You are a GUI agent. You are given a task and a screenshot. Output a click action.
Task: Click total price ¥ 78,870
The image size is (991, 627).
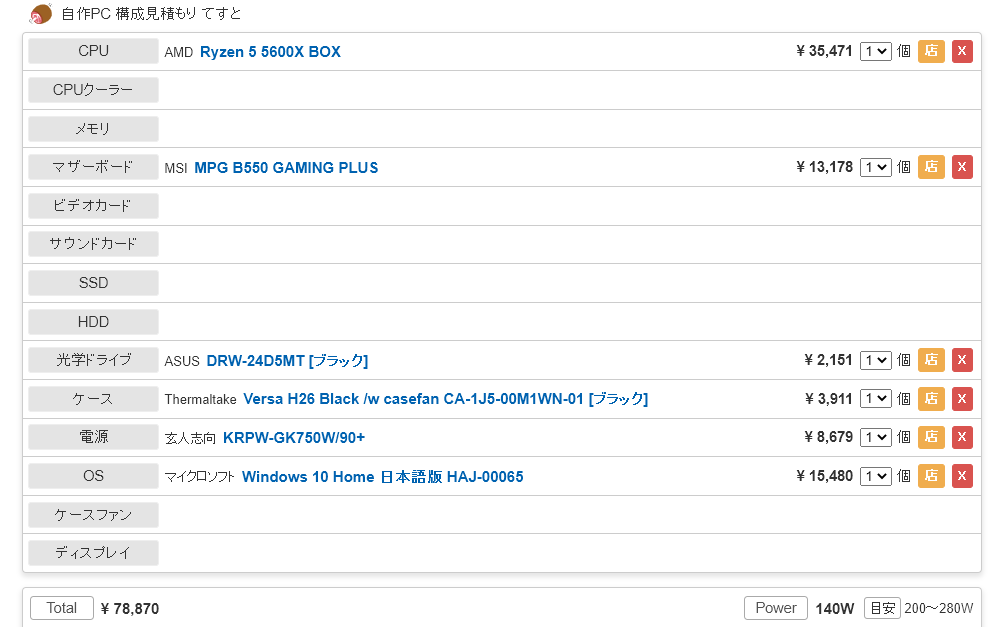(x=130, y=609)
